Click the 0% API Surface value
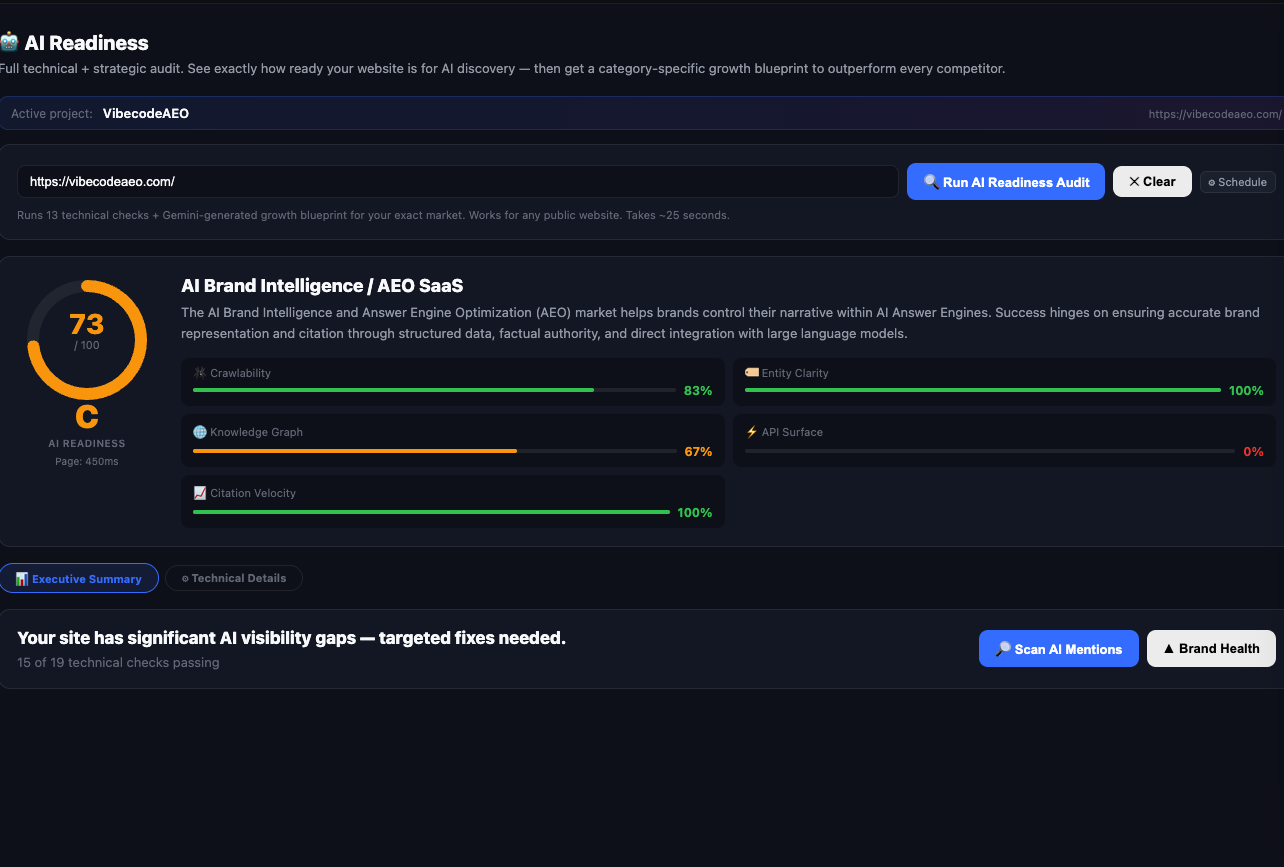1284x867 pixels. coord(1253,452)
